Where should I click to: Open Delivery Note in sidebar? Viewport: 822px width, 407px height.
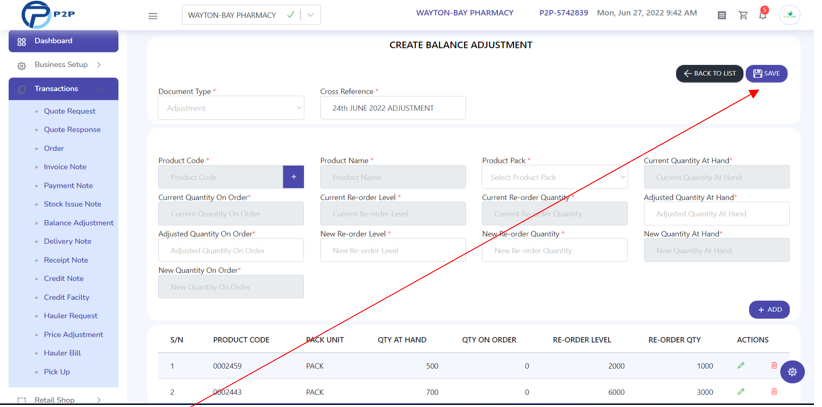[68, 241]
